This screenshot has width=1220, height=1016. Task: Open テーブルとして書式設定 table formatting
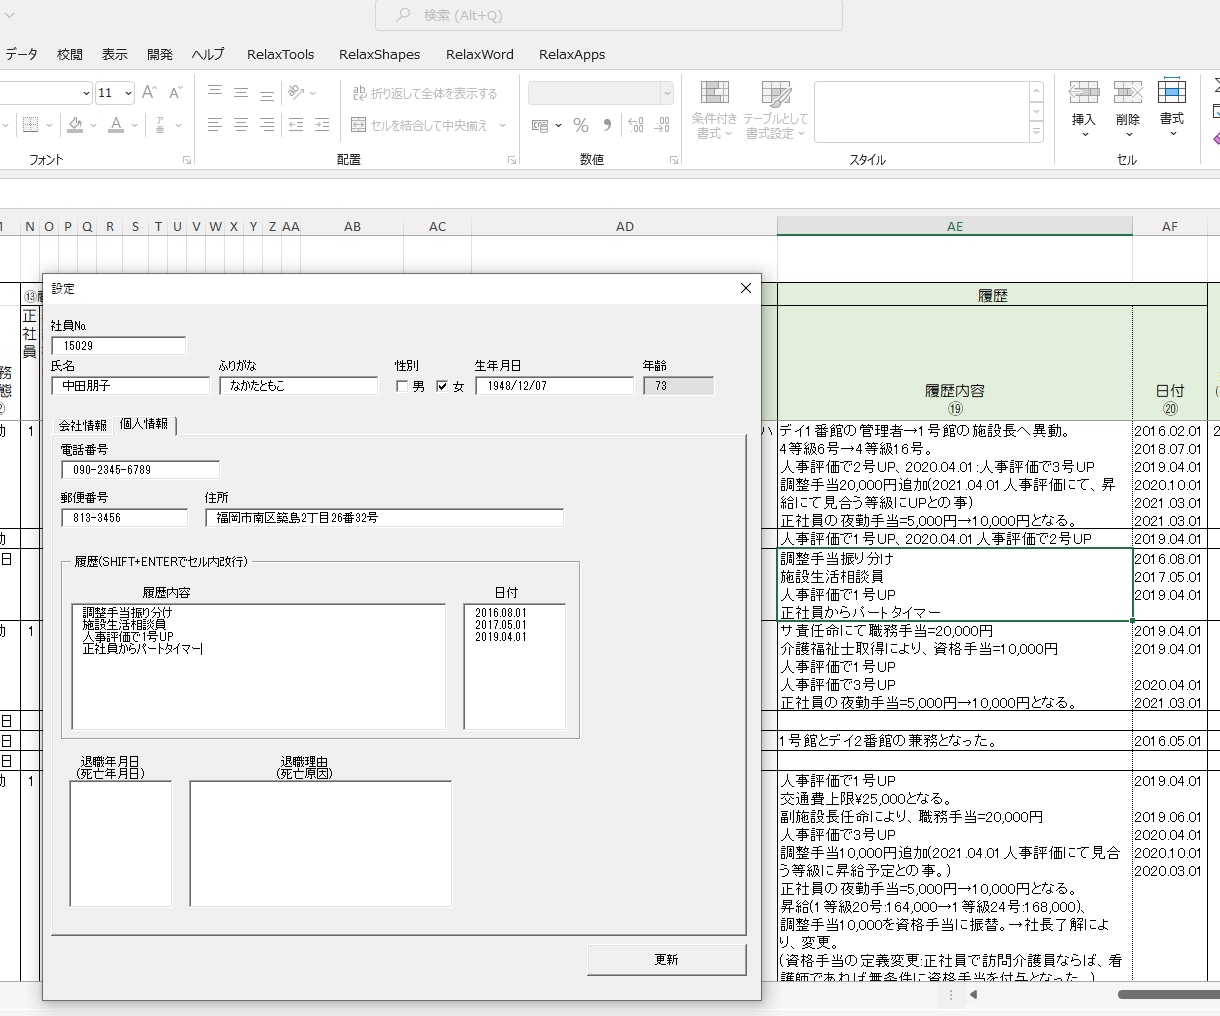click(776, 110)
